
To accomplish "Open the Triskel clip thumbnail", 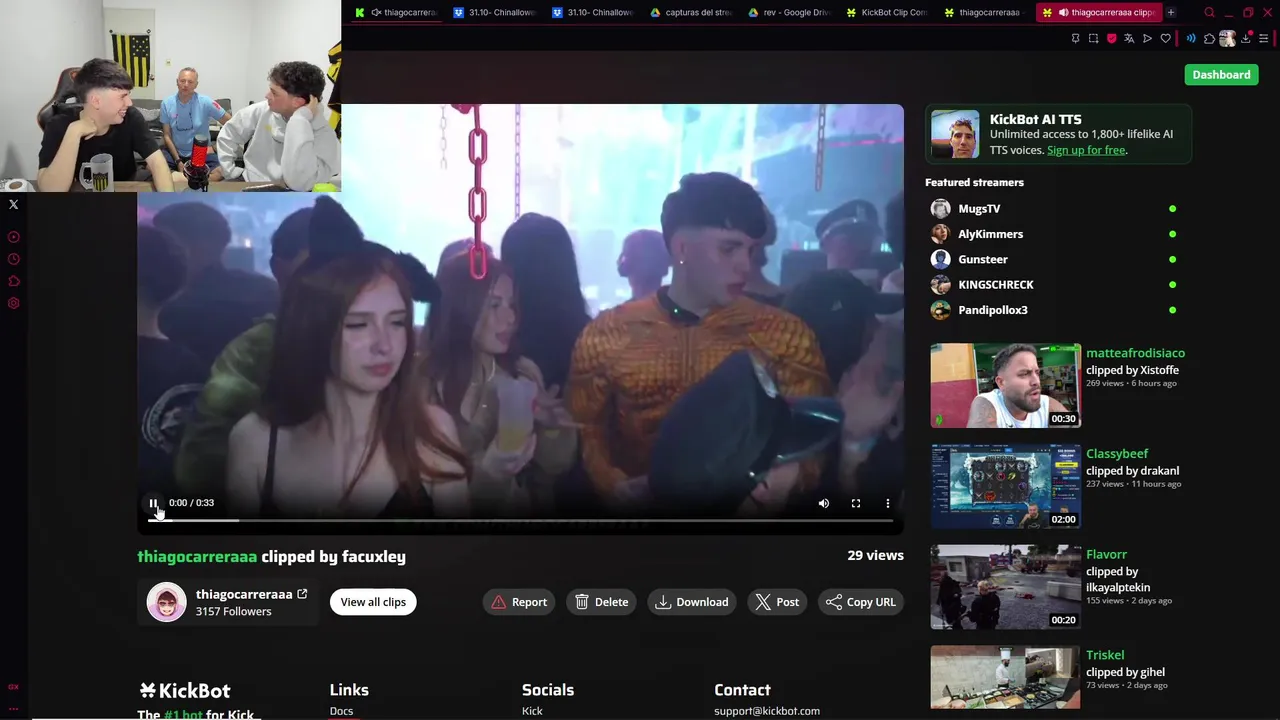I will 1005,677.
